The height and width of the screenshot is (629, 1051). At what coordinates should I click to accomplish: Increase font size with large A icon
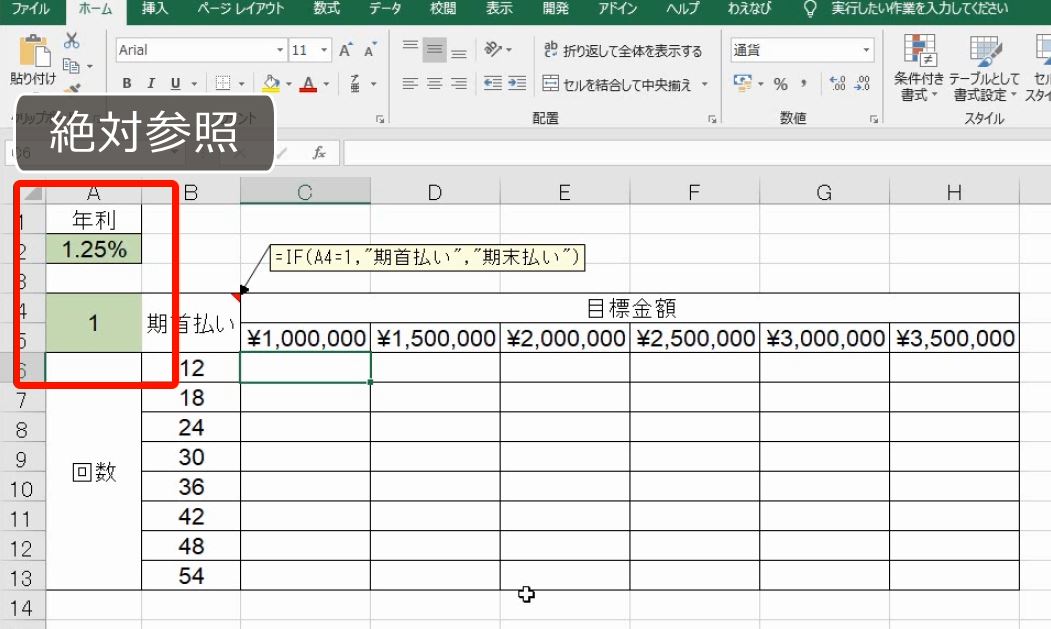pos(345,50)
